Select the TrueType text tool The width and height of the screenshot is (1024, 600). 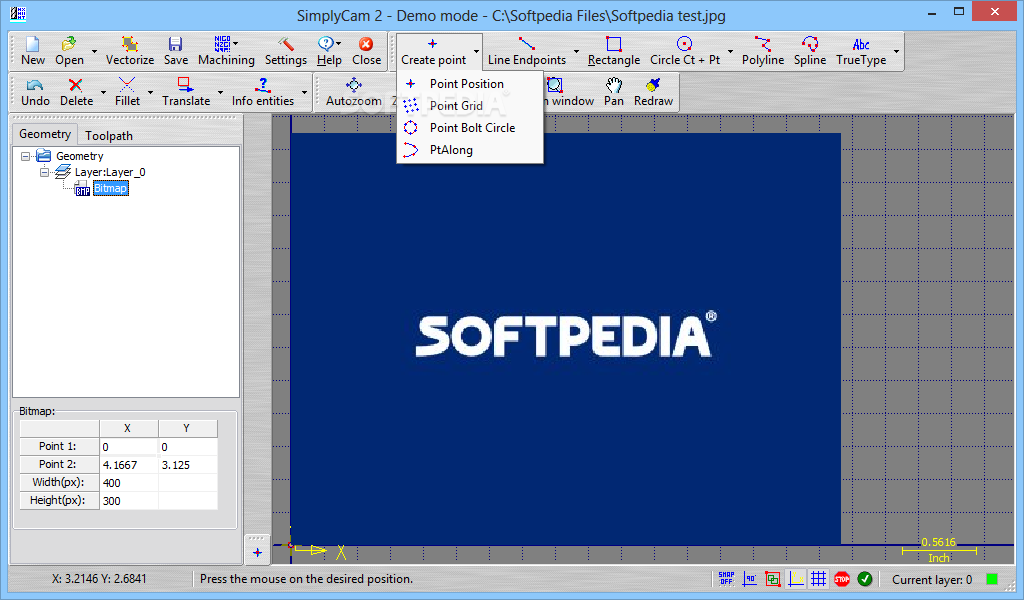tap(861, 51)
